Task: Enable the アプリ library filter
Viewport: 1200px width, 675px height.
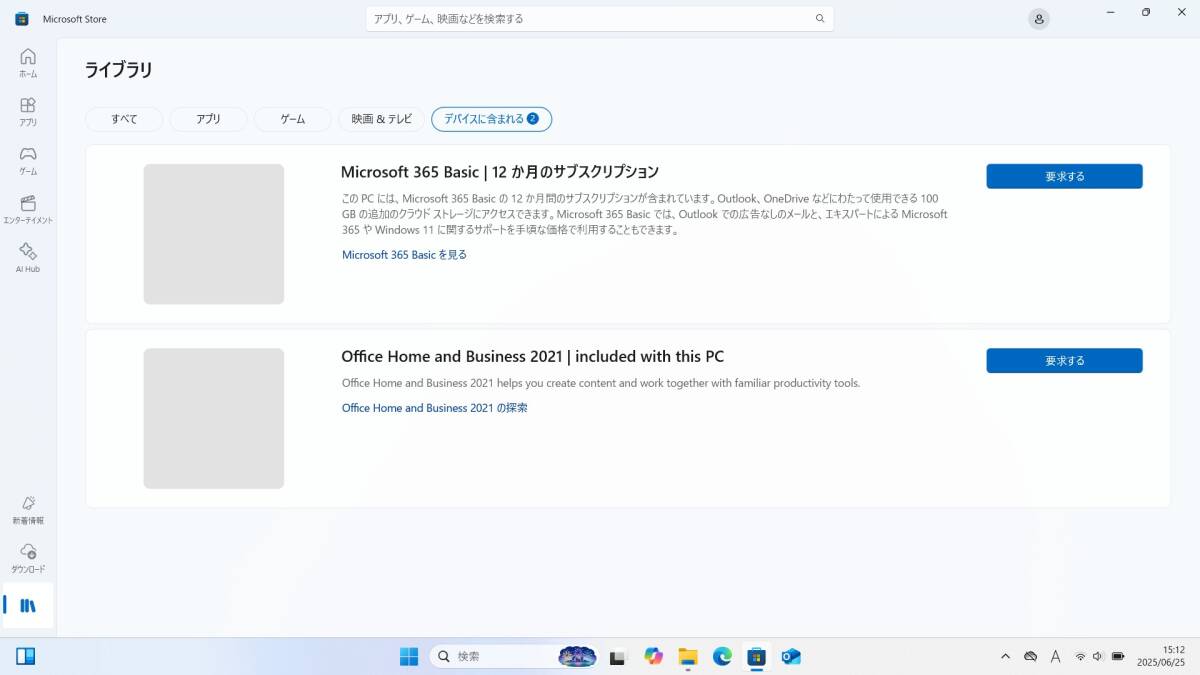Action: click(207, 119)
